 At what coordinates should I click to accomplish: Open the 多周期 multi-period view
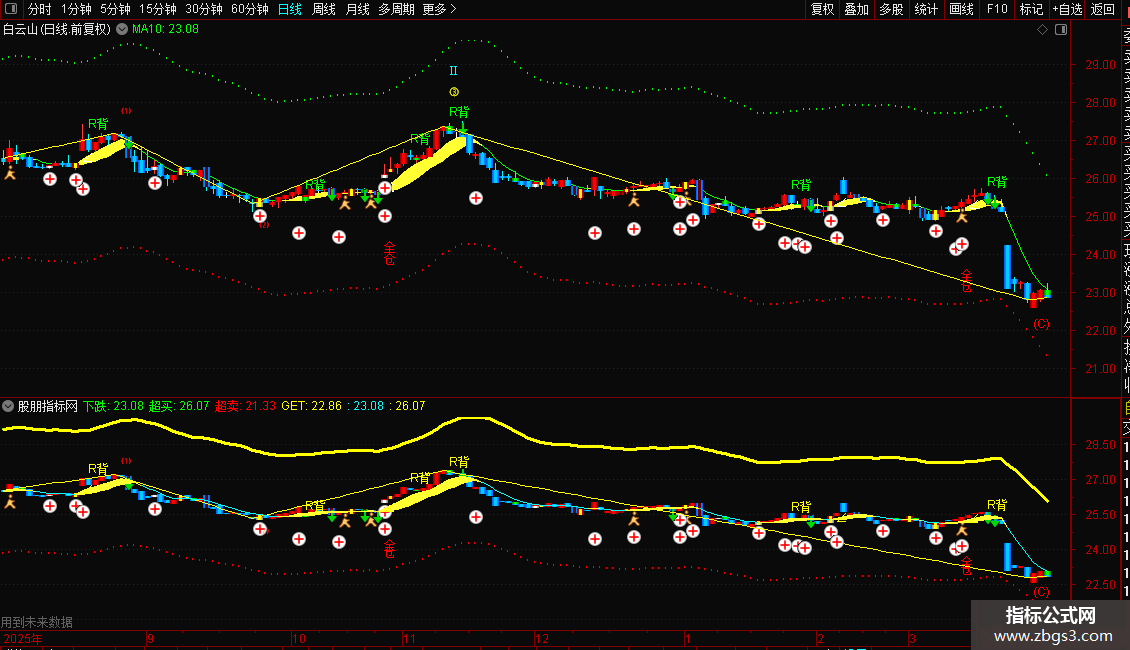tap(396, 9)
